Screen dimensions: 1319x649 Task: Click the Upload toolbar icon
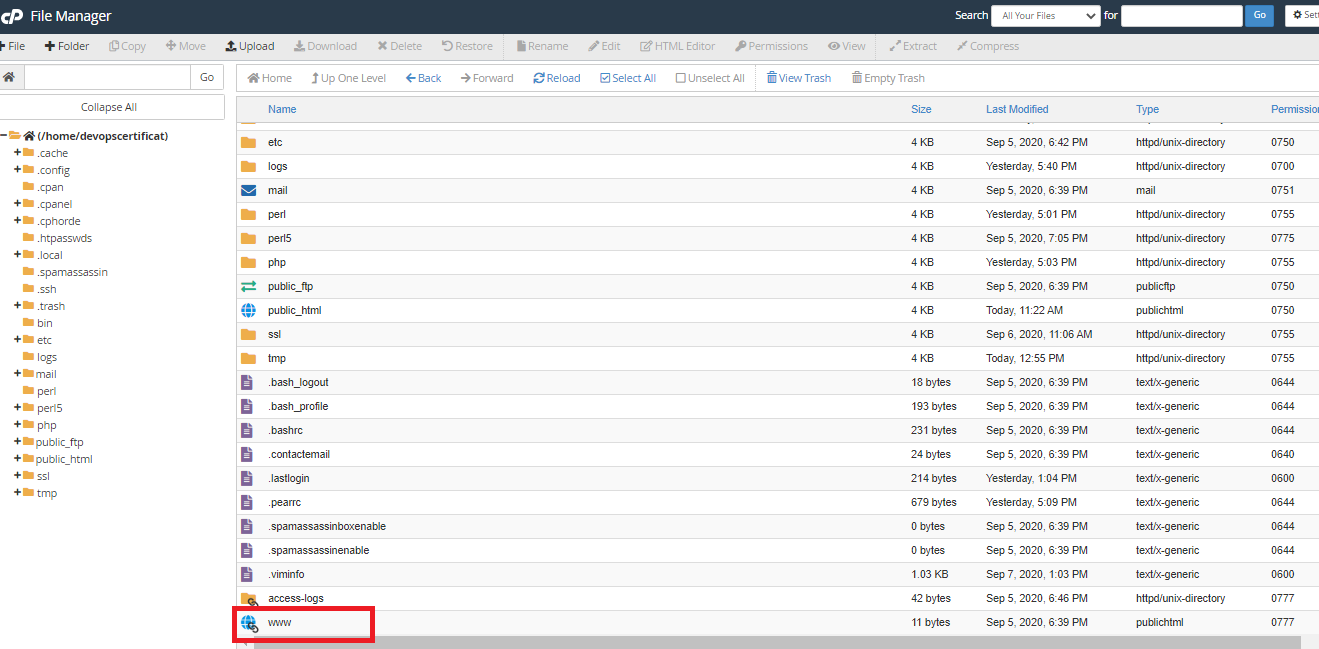coord(231,46)
